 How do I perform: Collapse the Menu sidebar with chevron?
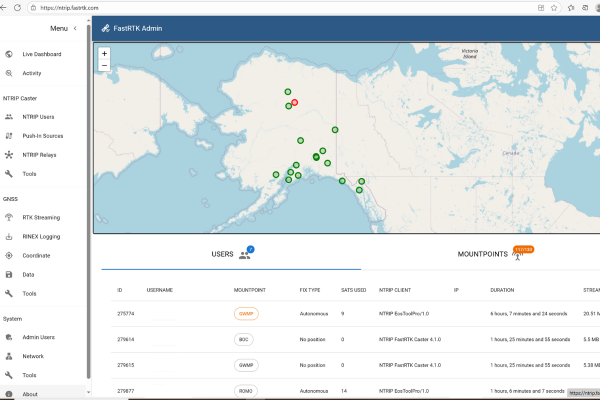(x=75, y=28)
